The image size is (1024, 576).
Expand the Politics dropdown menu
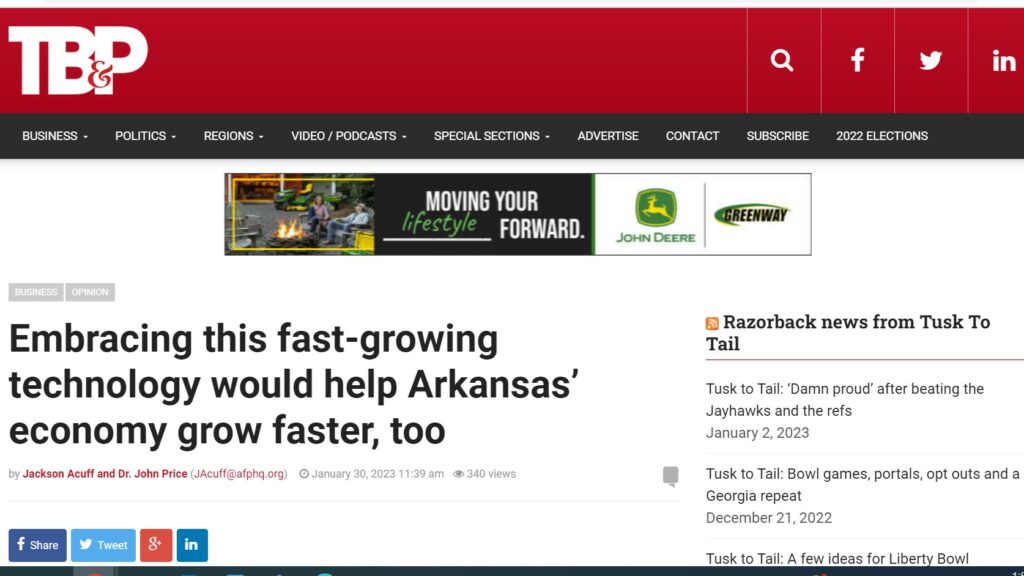[146, 136]
